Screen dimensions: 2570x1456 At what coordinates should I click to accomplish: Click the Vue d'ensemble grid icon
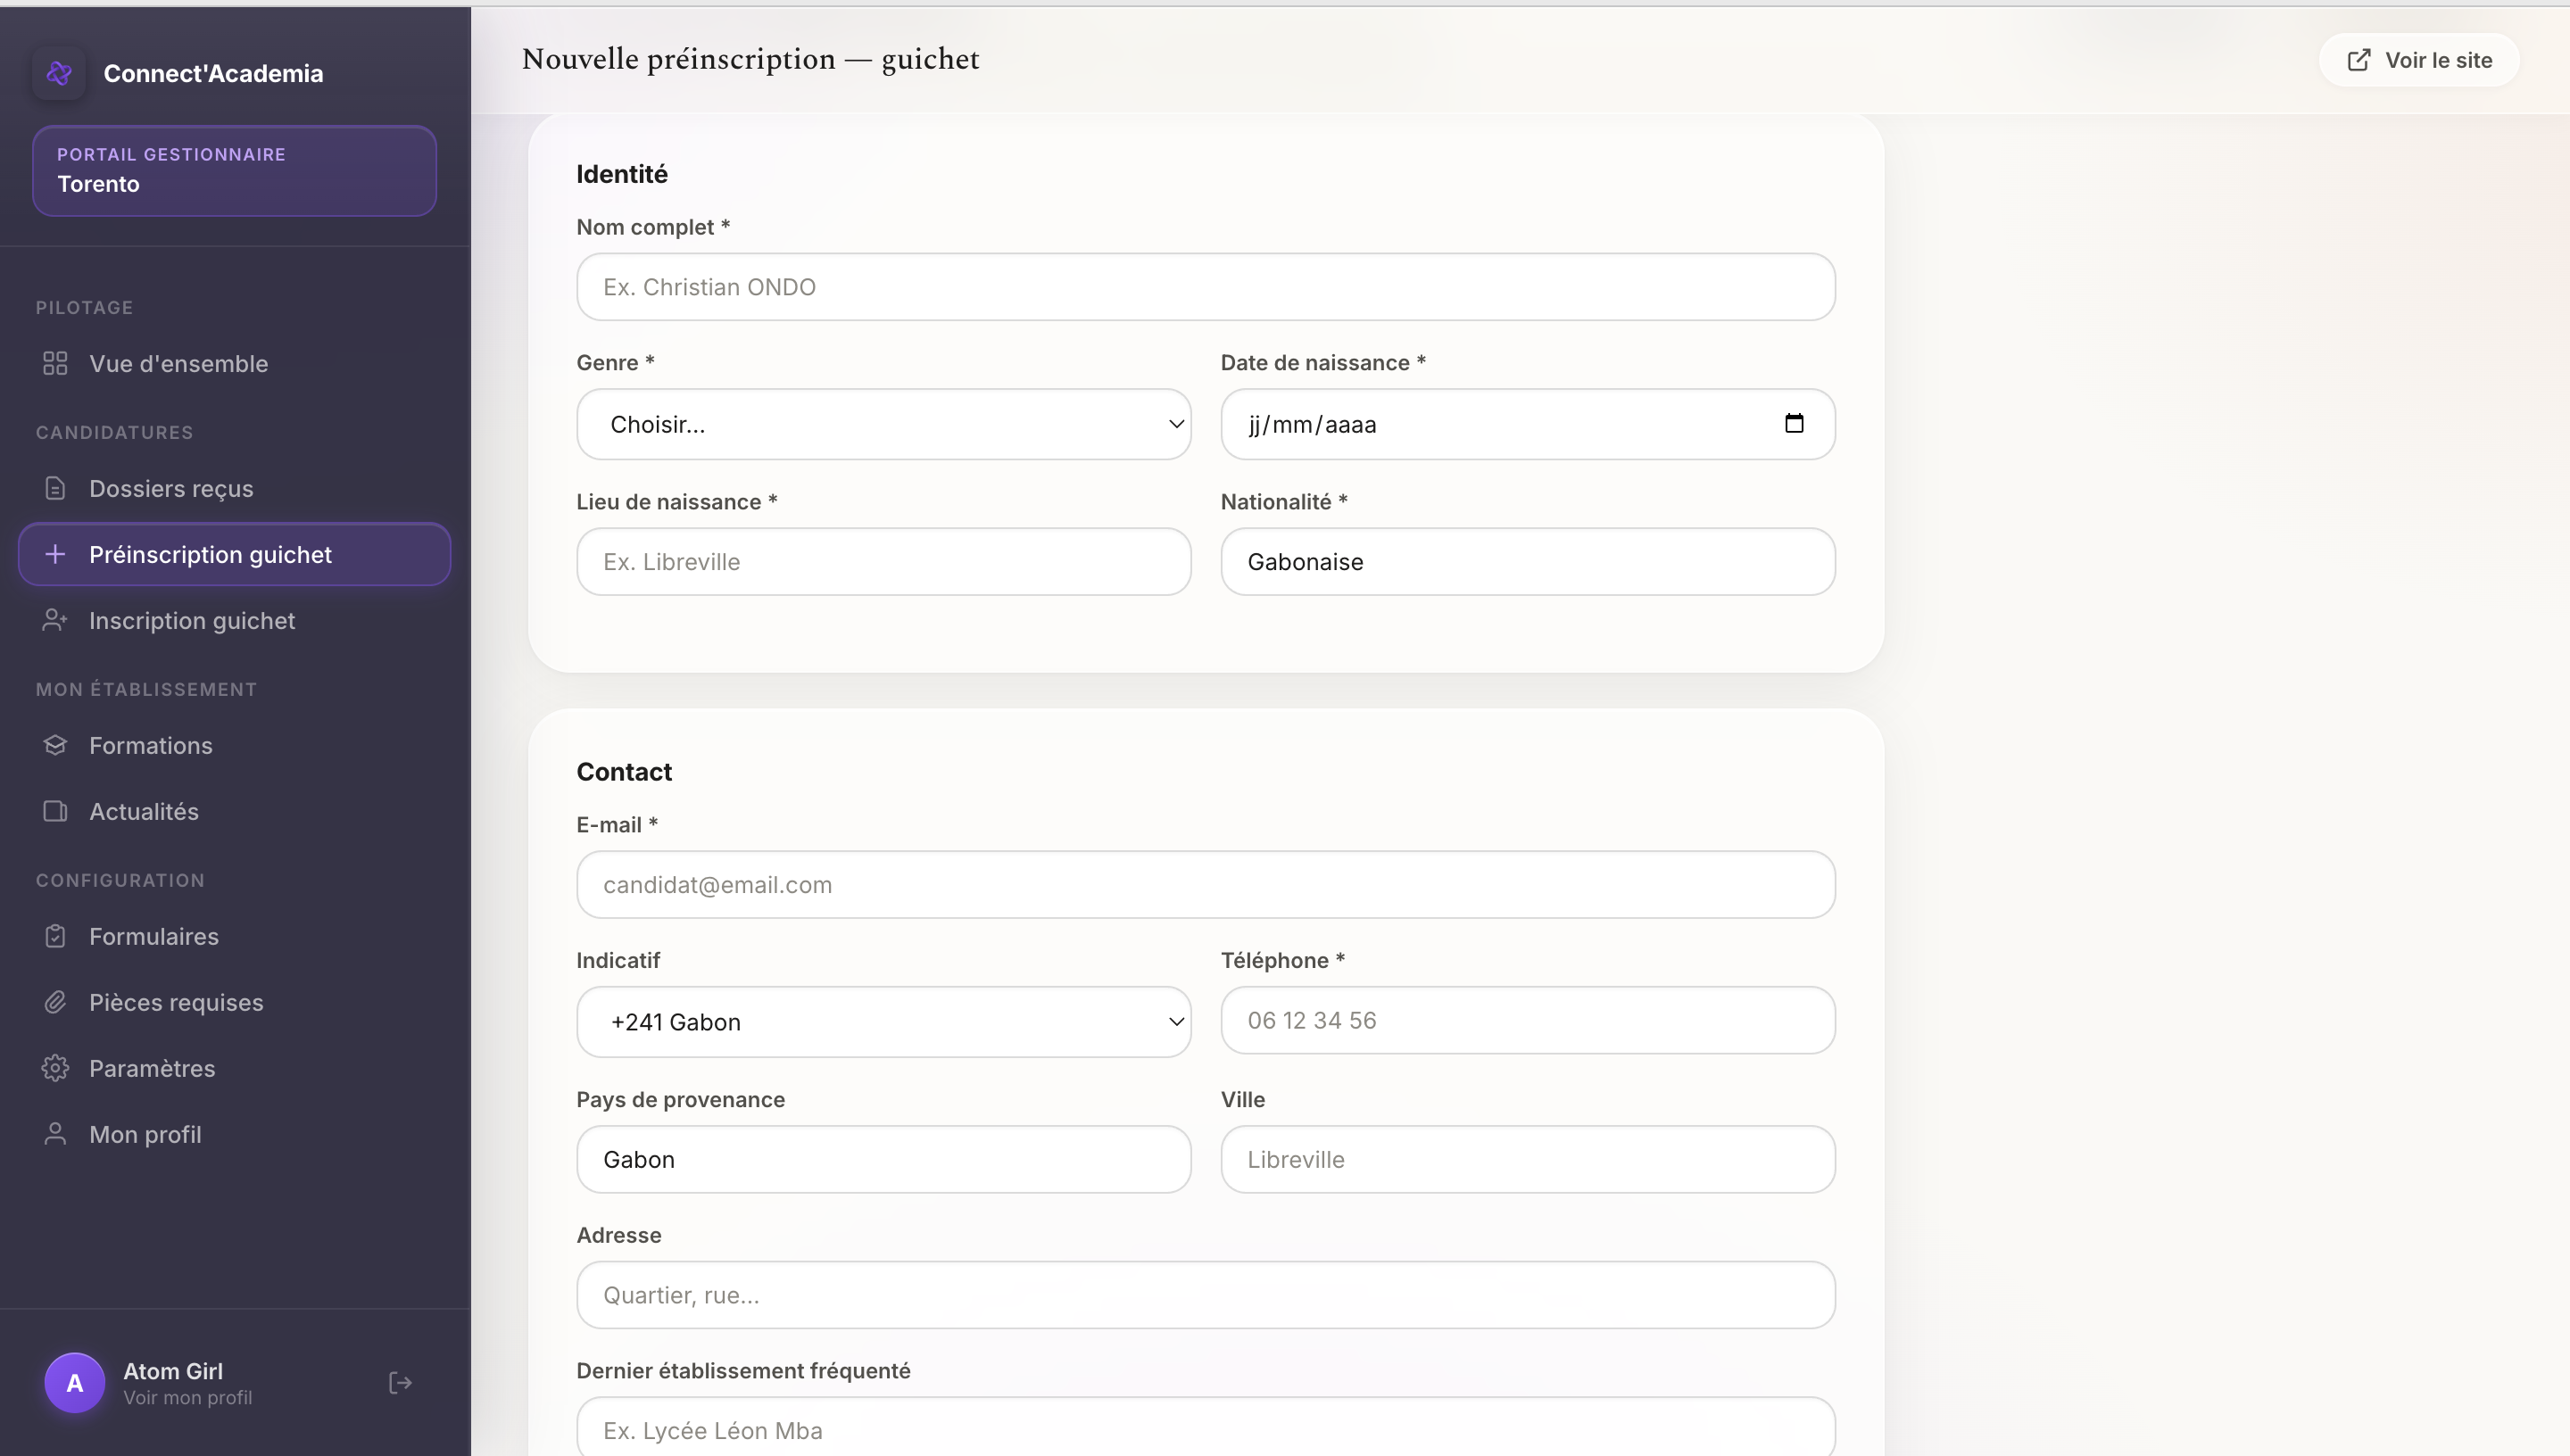pyautogui.click(x=55, y=363)
